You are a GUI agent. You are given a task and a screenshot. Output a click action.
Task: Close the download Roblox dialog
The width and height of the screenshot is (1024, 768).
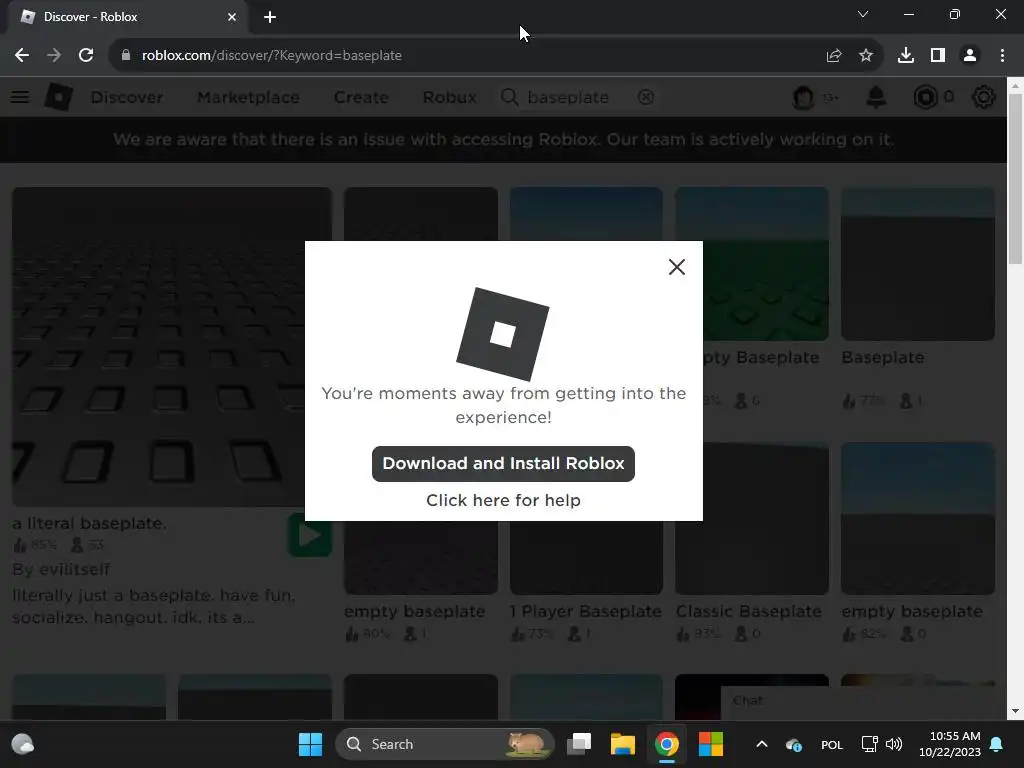pos(677,266)
